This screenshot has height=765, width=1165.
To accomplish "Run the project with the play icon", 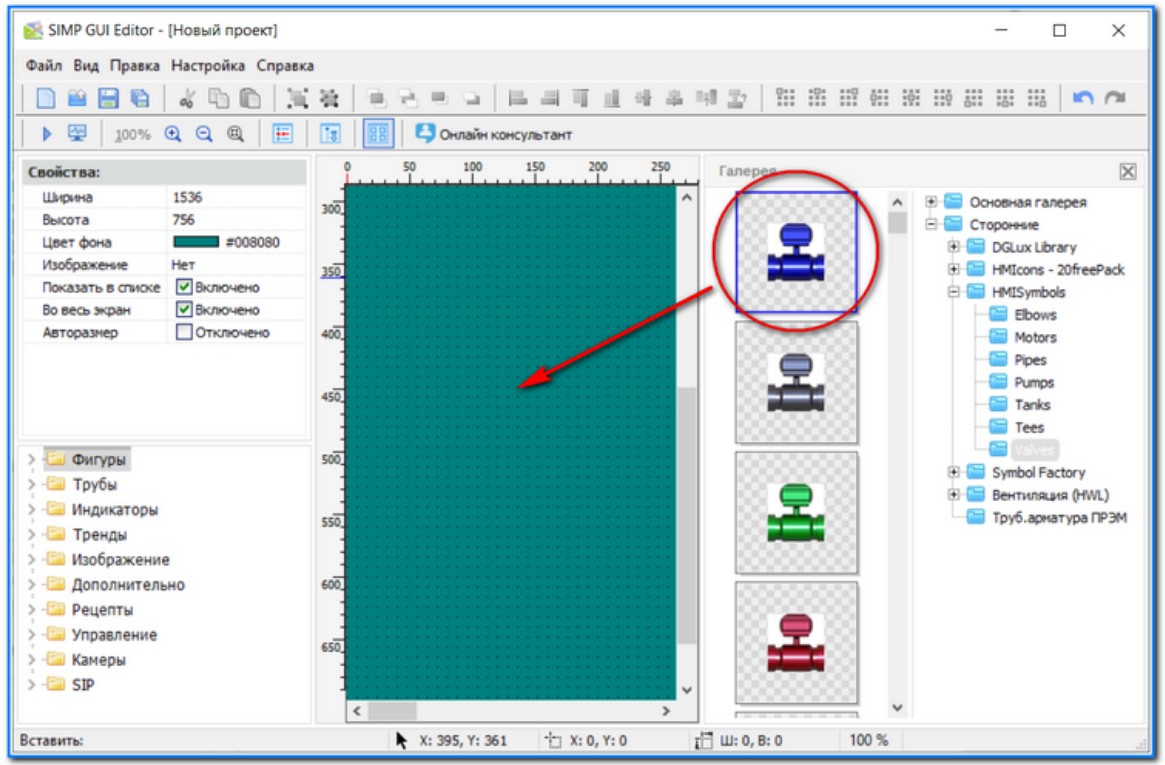I will click(x=46, y=134).
